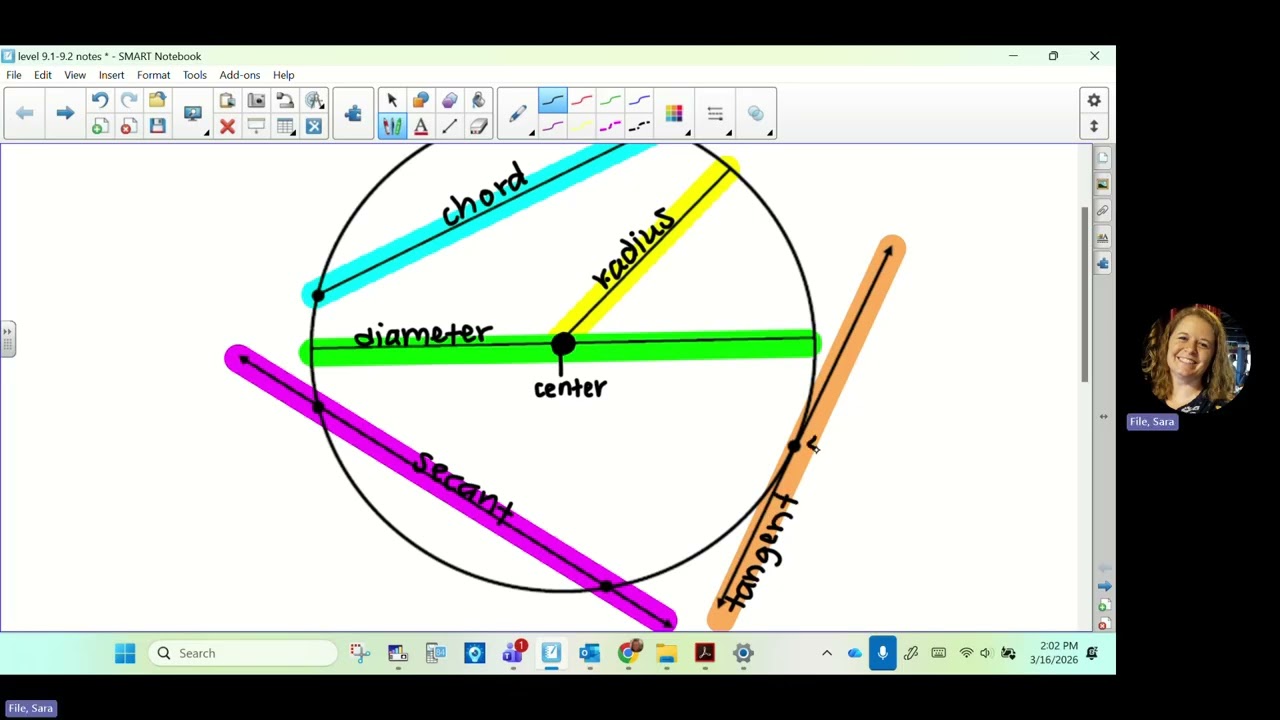Choose the yellow highlighter pen style
Screen dimensions: 1280x720
point(582,126)
